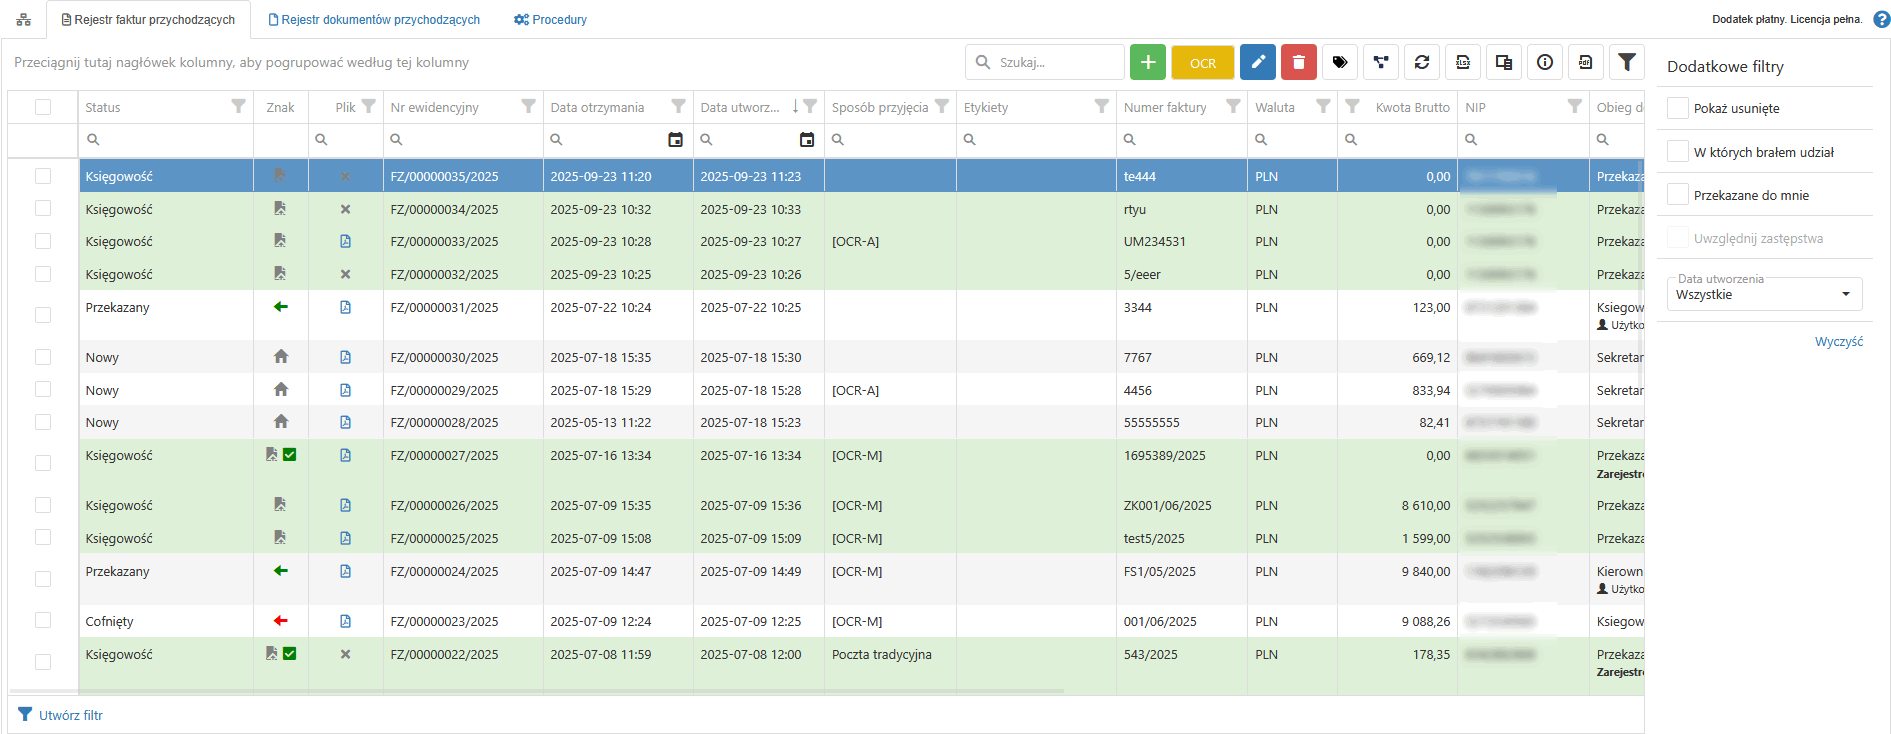Click the blue pencil edit button
Viewport: 1891px width, 734px height.
pyautogui.click(x=1258, y=62)
